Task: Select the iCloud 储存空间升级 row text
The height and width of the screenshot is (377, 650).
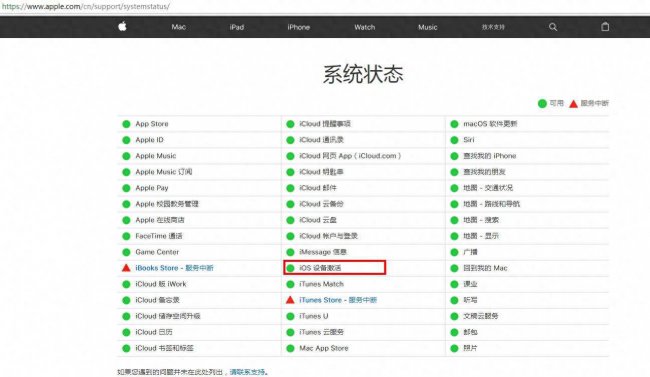Action: pos(168,316)
